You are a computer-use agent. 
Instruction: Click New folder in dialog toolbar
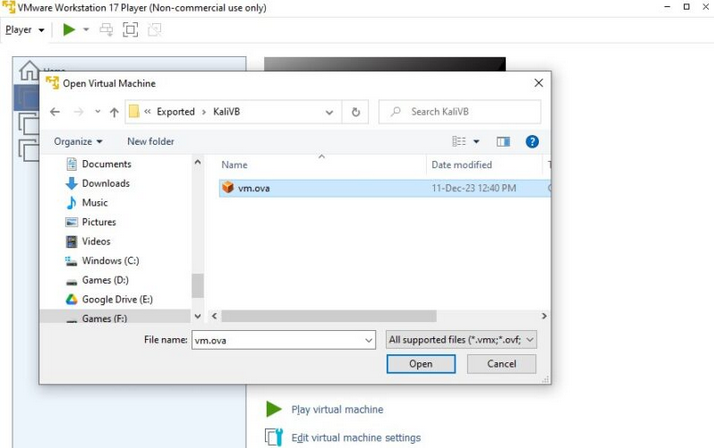151,142
